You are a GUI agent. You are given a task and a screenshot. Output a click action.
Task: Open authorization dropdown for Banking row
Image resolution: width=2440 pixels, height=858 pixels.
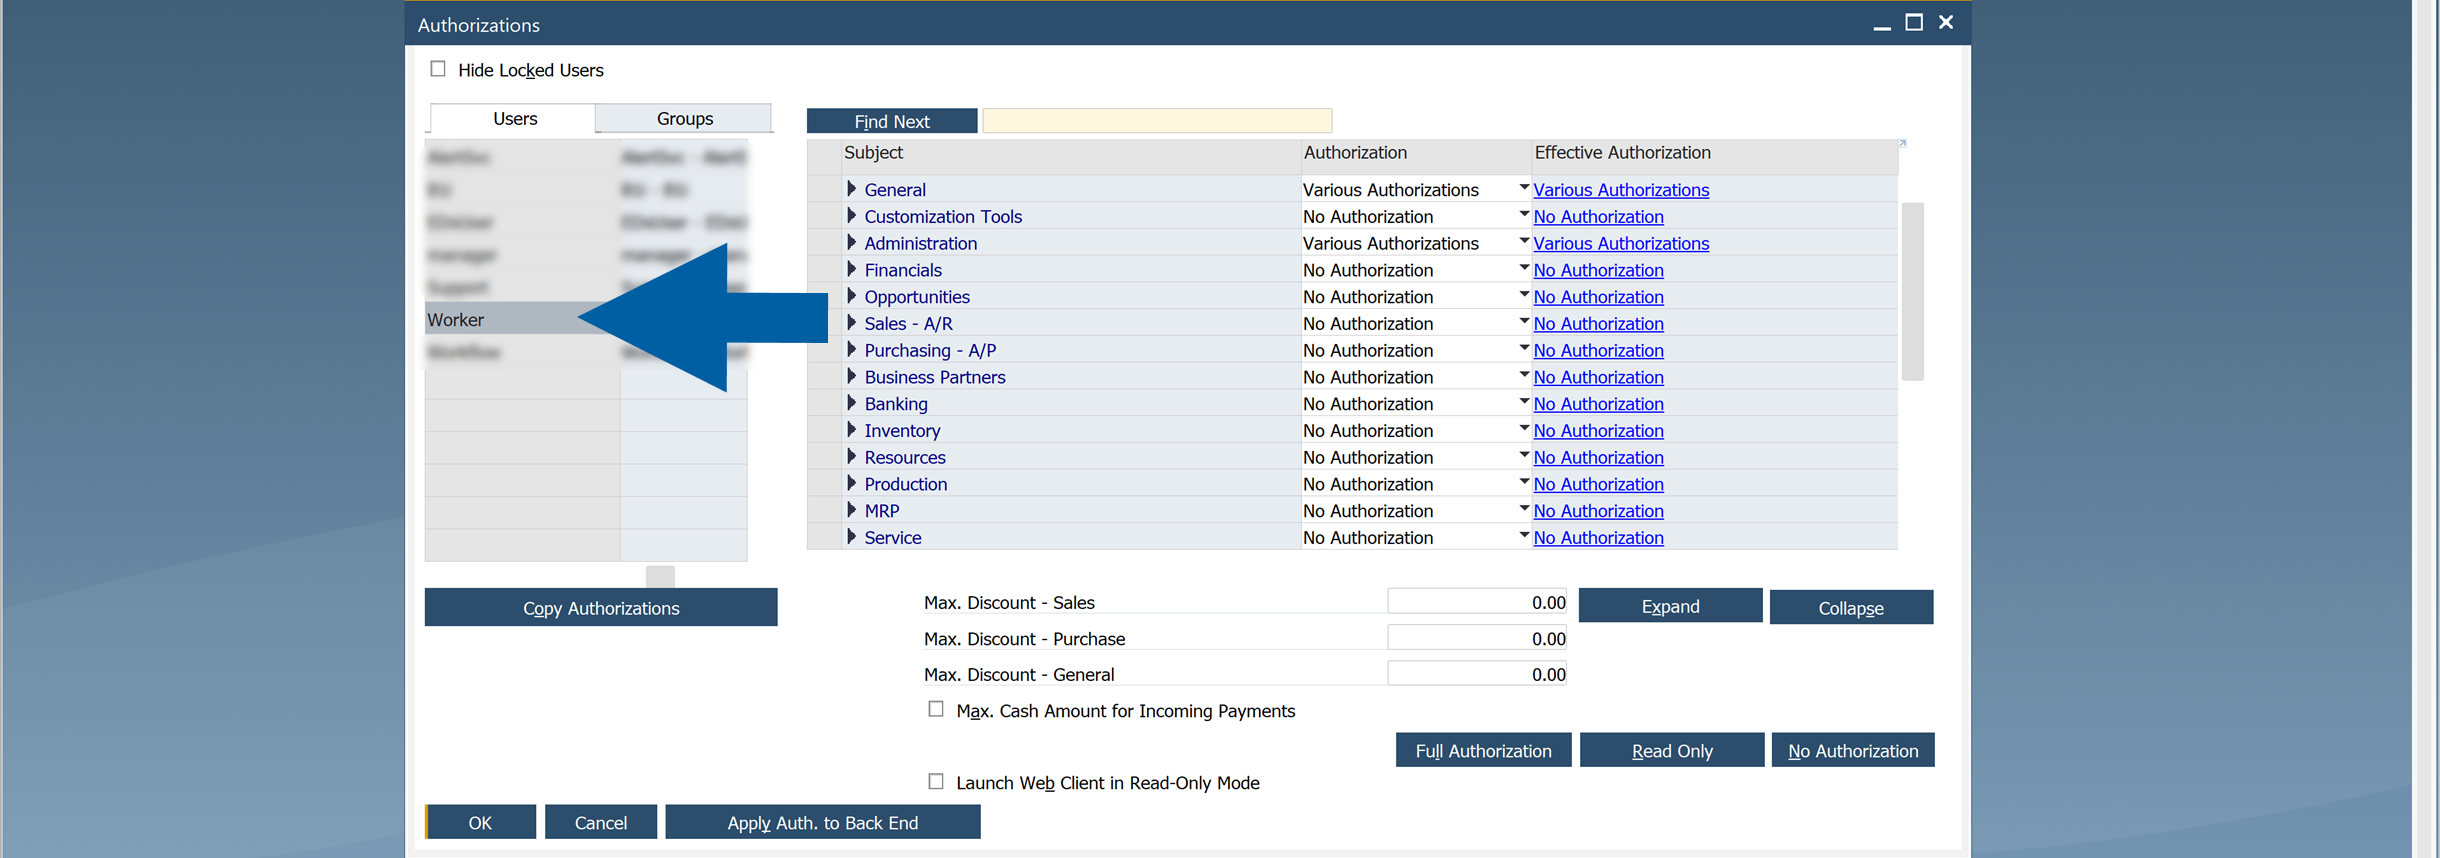pos(1524,401)
